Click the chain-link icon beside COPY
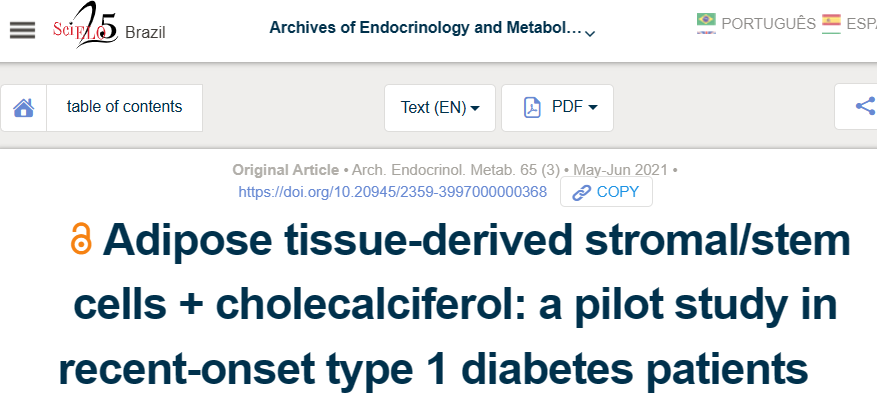This screenshot has width=877, height=414. pyautogui.click(x=582, y=193)
